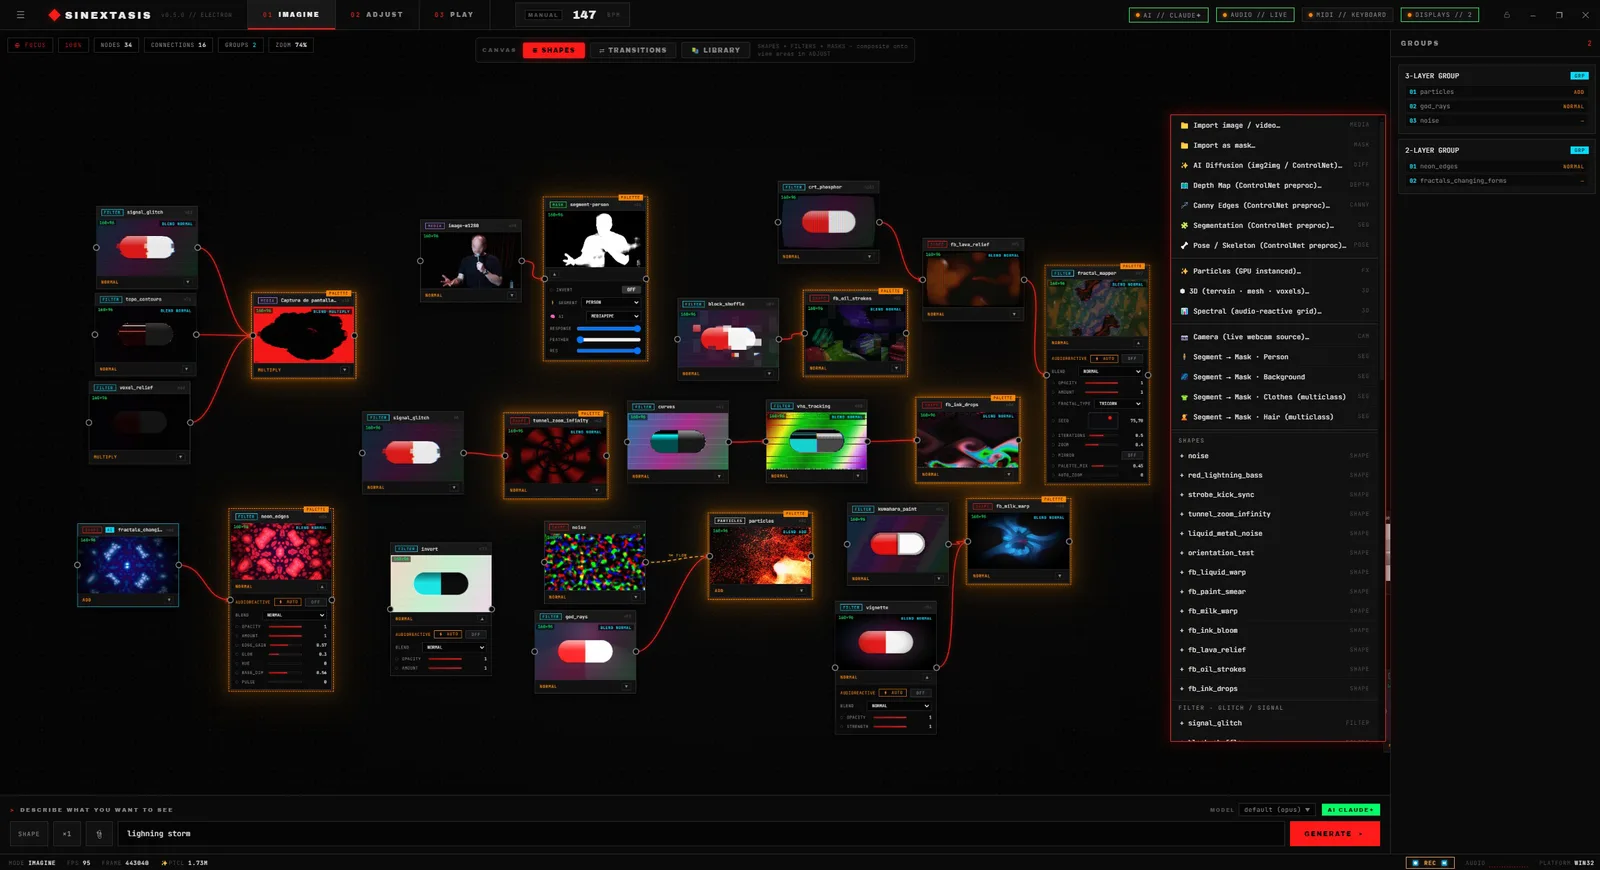Adjust the opacity slider in the neon_edges node
The image size is (1600, 870).
pyautogui.click(x=286, y=627)
